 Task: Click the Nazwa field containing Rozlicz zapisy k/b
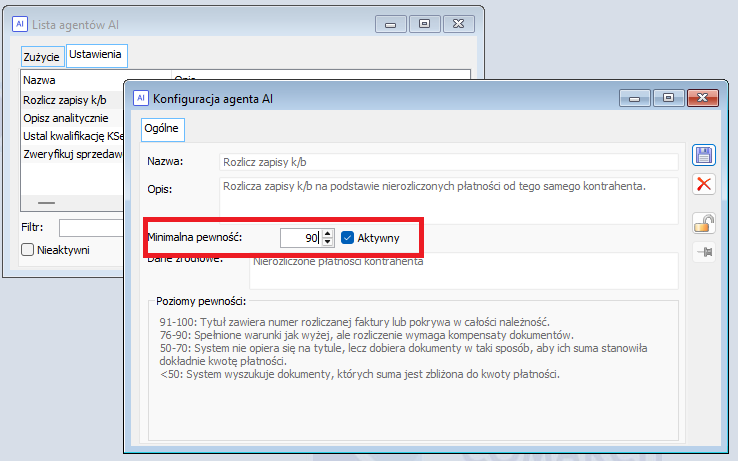[449, 162]
